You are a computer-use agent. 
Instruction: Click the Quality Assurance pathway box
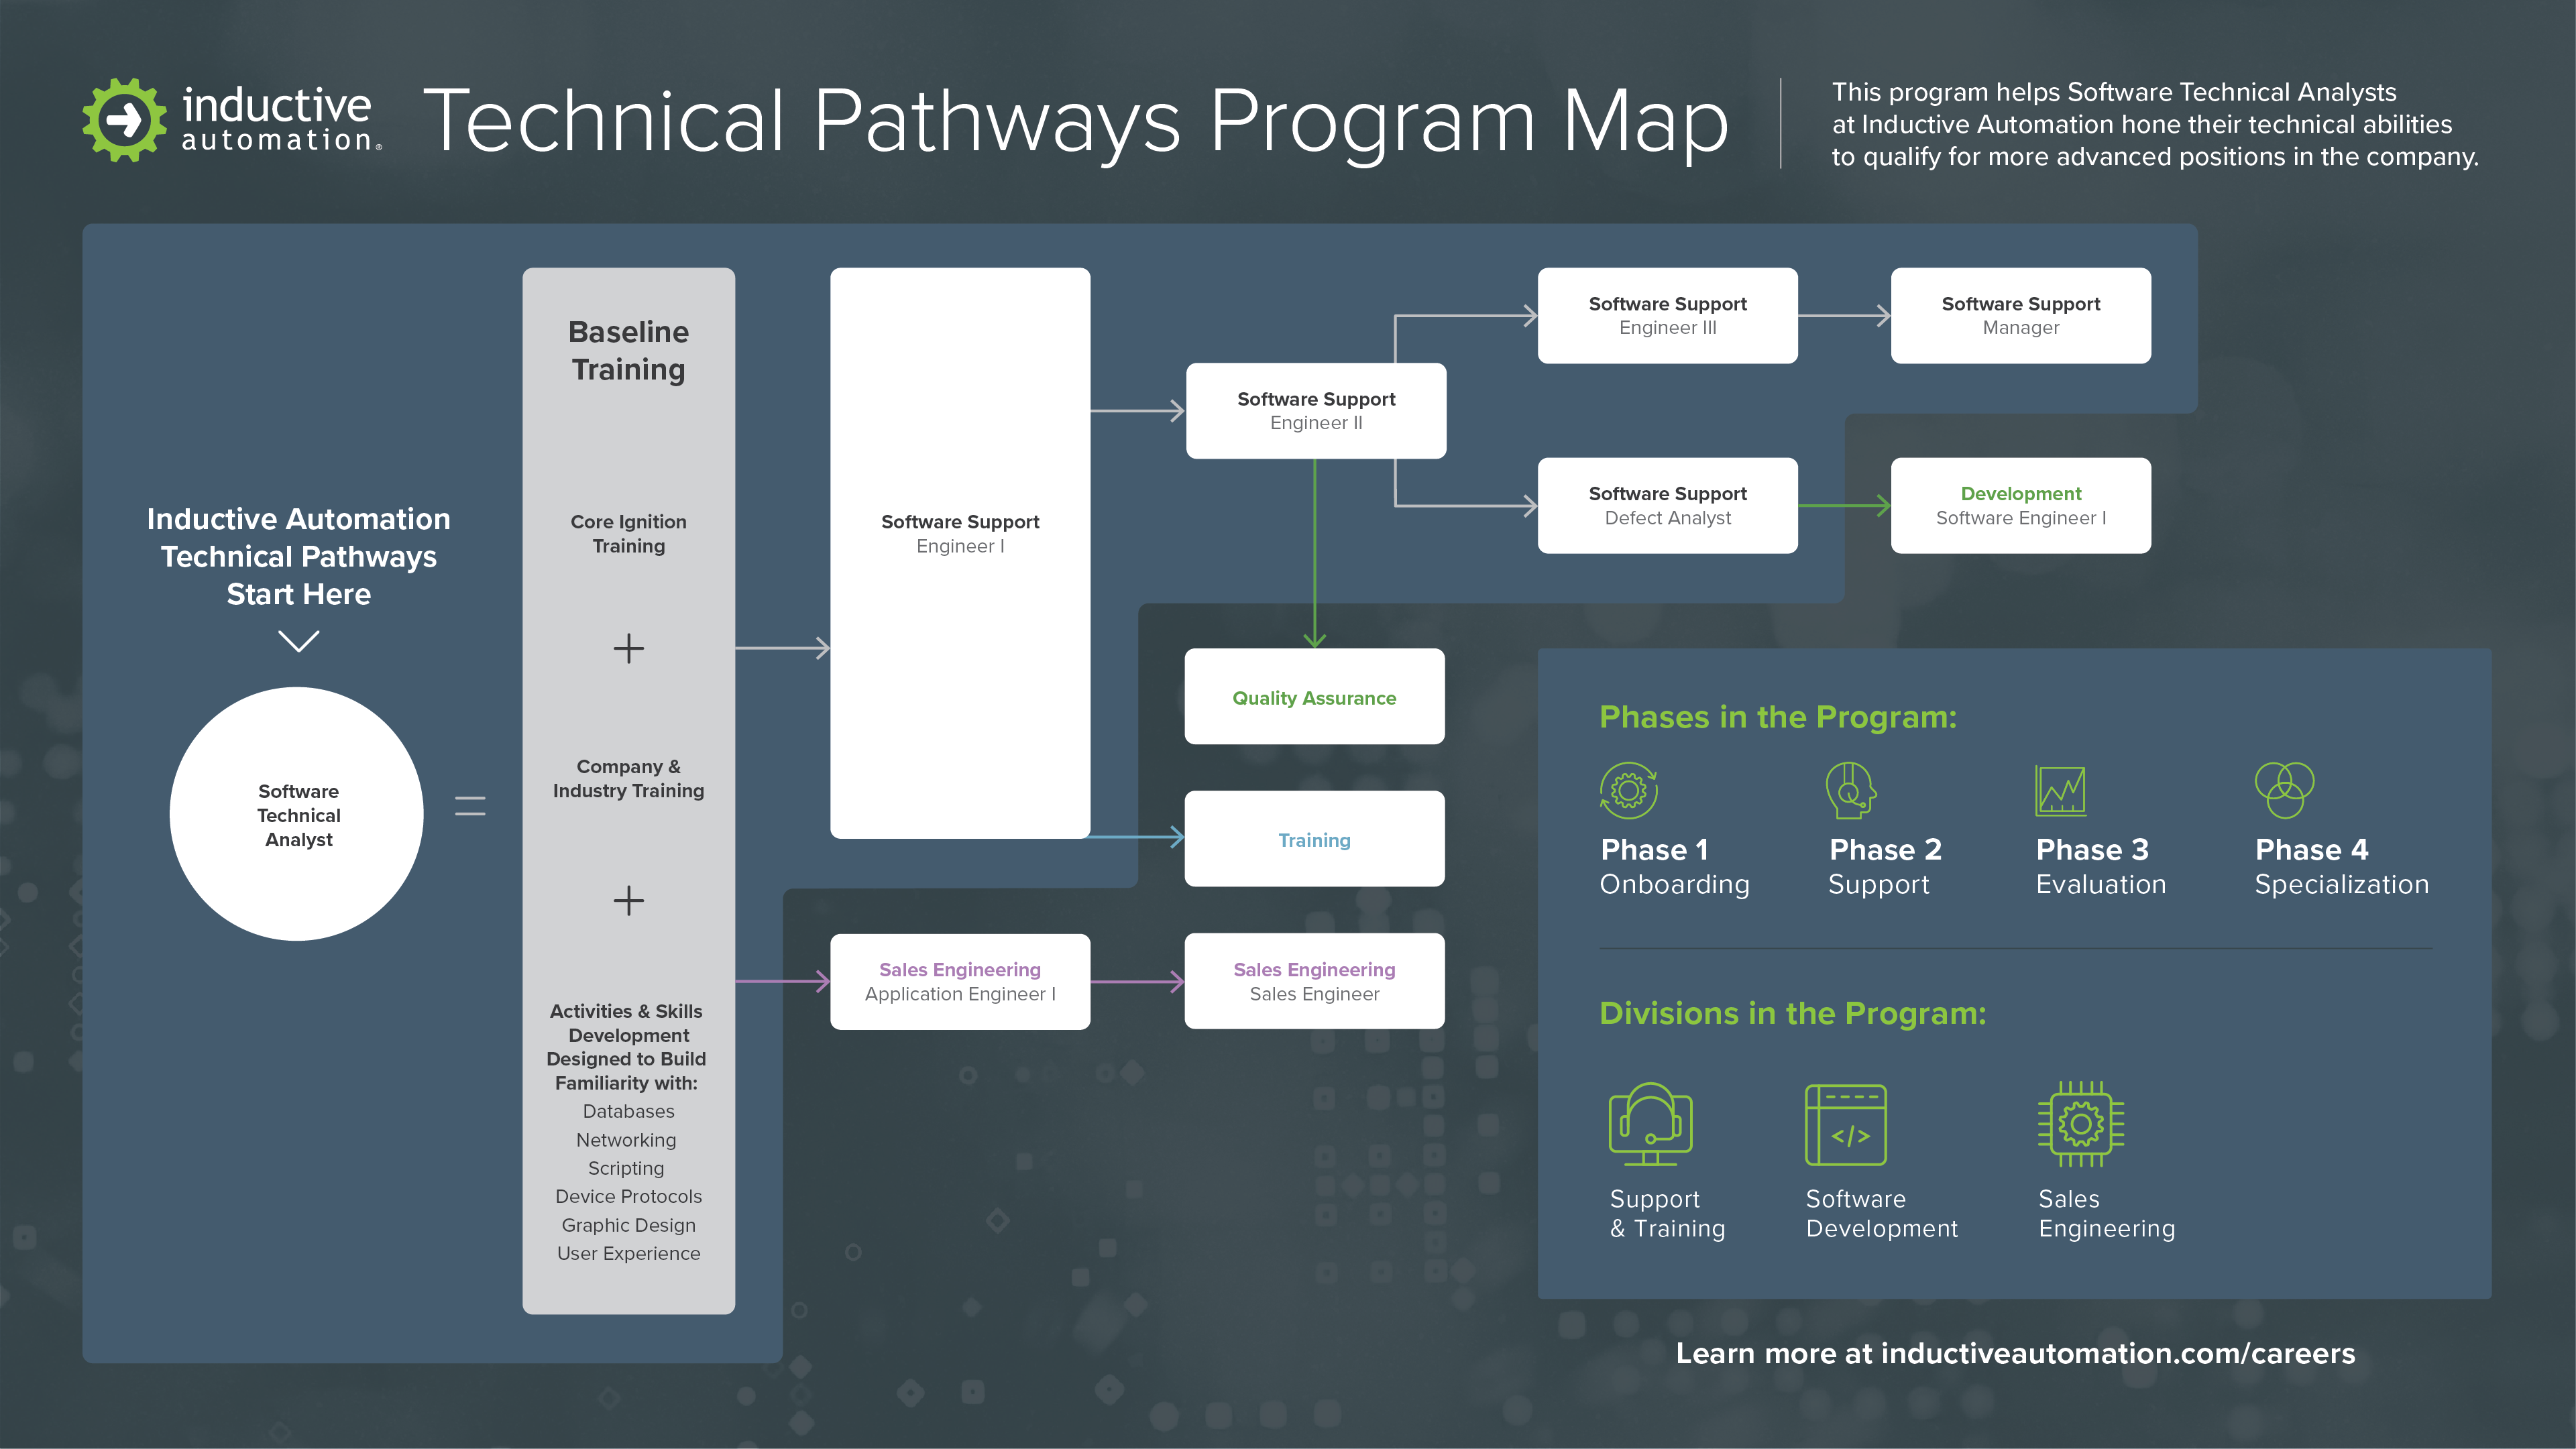click(x=1317, y=697)
